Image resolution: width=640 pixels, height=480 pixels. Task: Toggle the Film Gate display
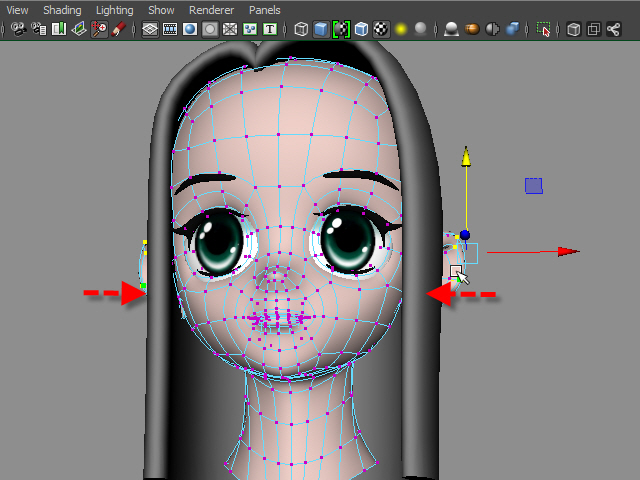coord(170,30)
